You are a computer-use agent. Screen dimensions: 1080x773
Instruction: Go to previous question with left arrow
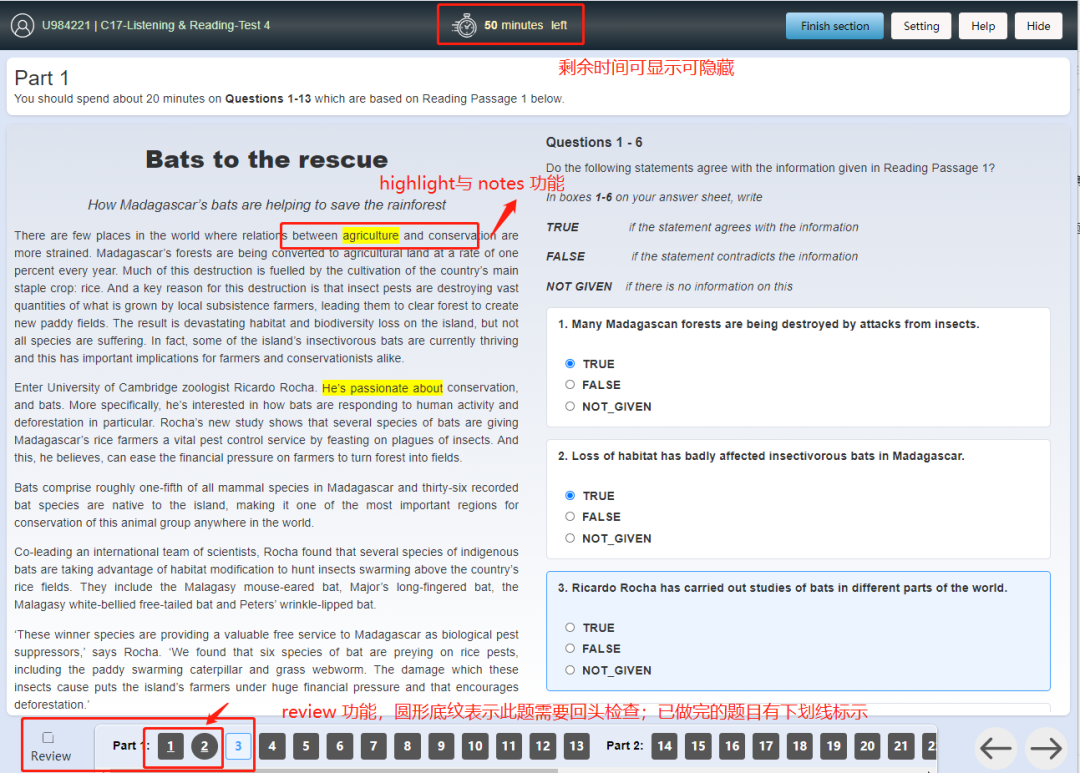[x=996, y=748]
